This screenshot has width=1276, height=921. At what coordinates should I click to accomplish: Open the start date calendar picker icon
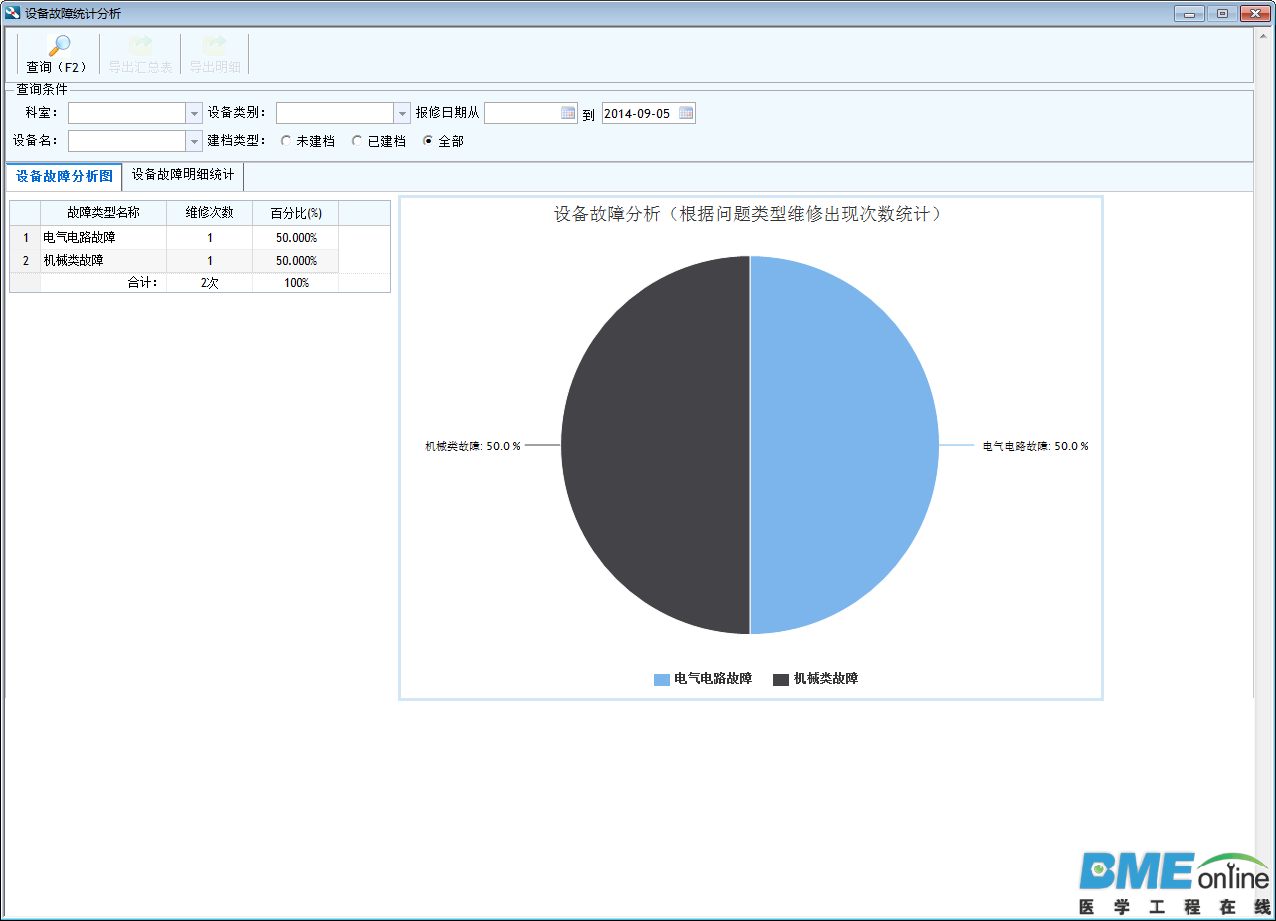pyautogui.click(x=568, y=113)
